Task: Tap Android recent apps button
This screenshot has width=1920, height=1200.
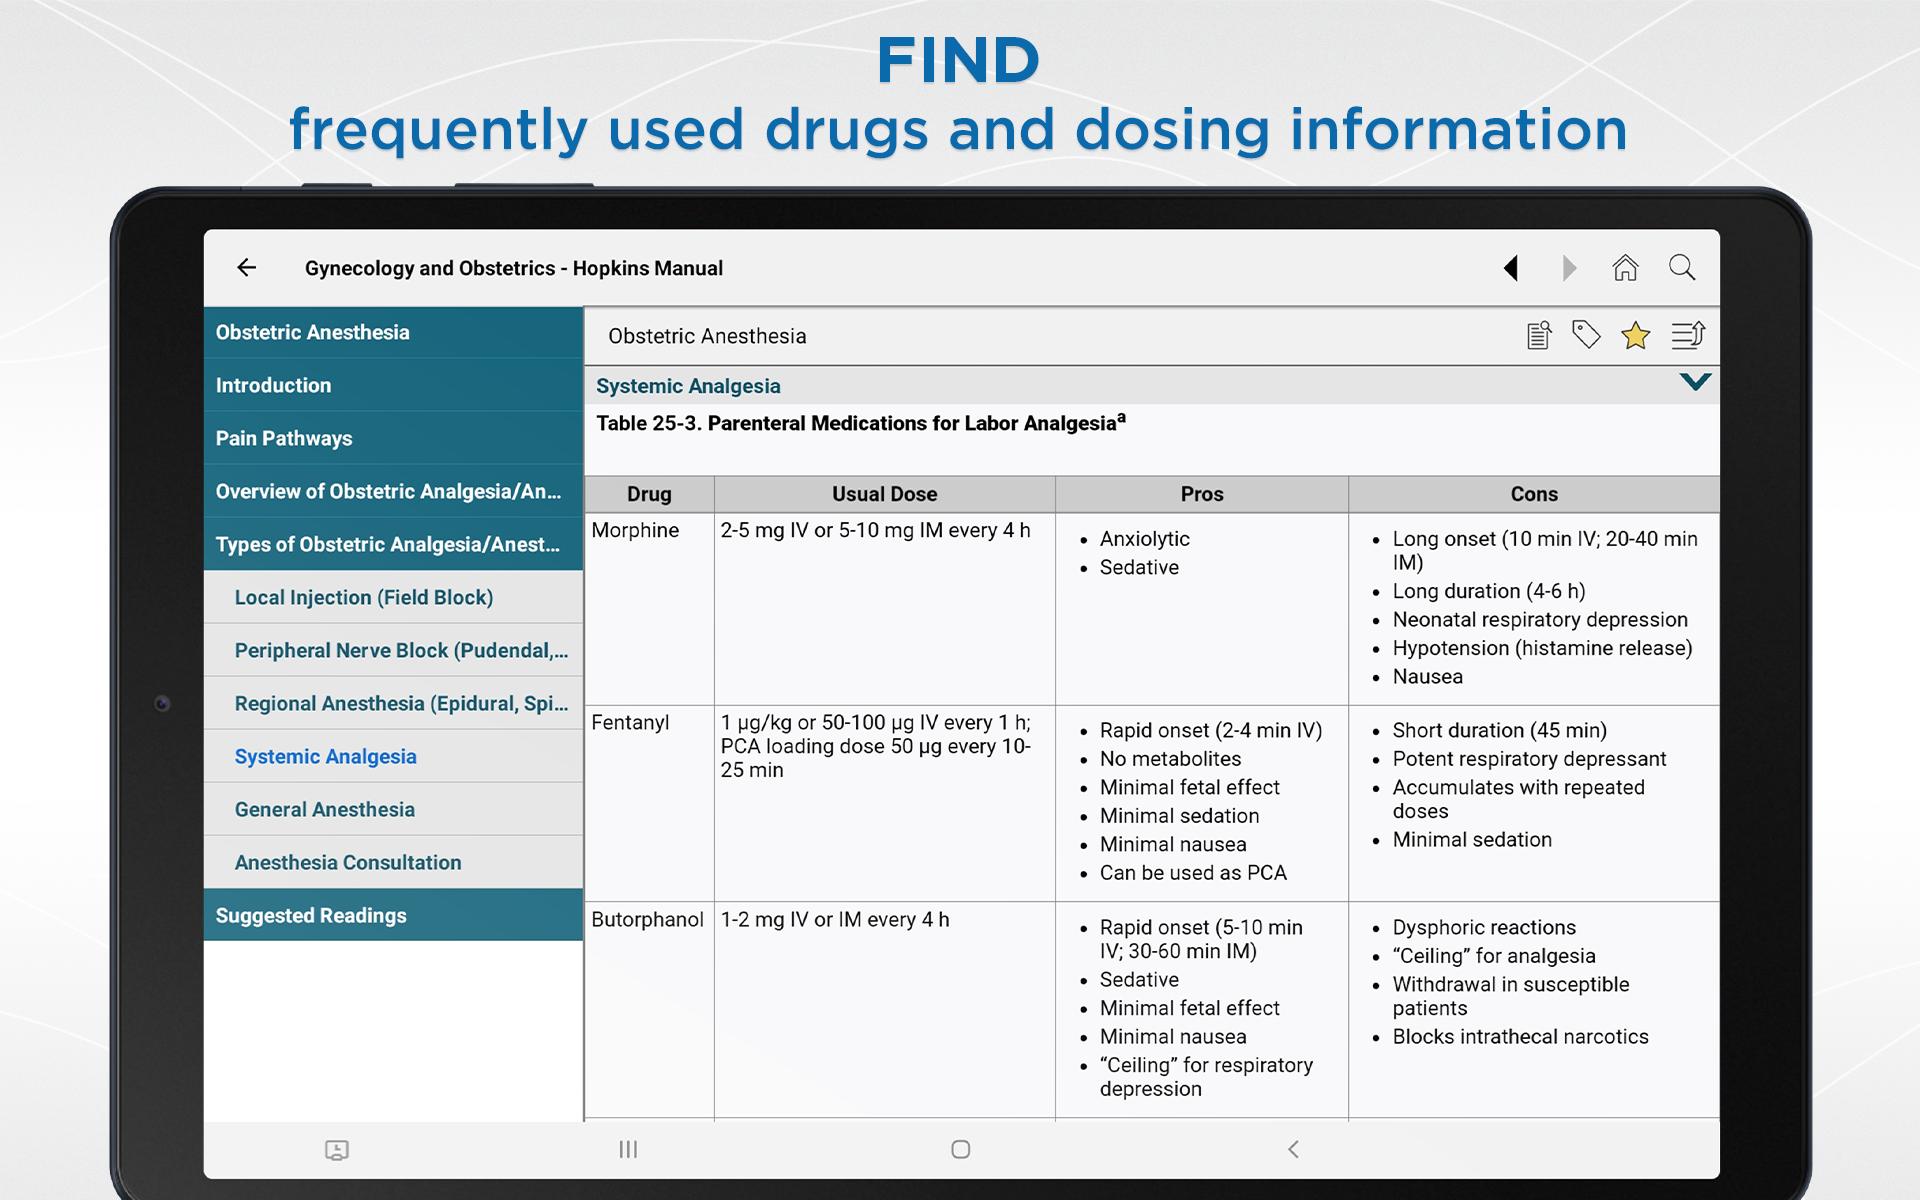Action: [x=628, y=1149]
